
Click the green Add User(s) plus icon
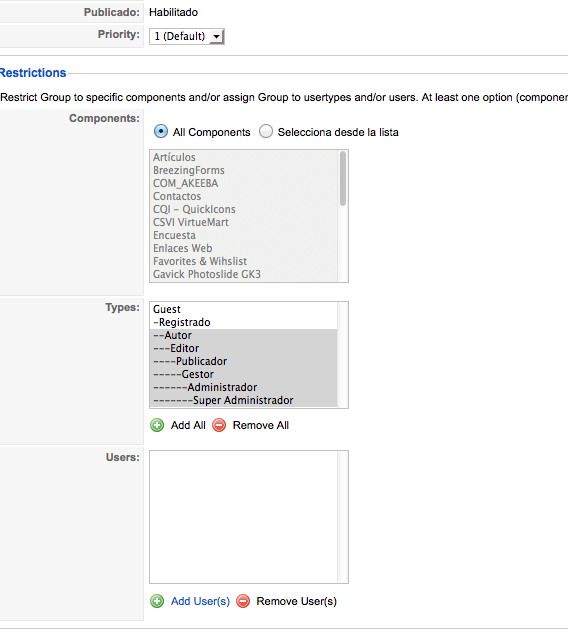(x=157, y=601)
